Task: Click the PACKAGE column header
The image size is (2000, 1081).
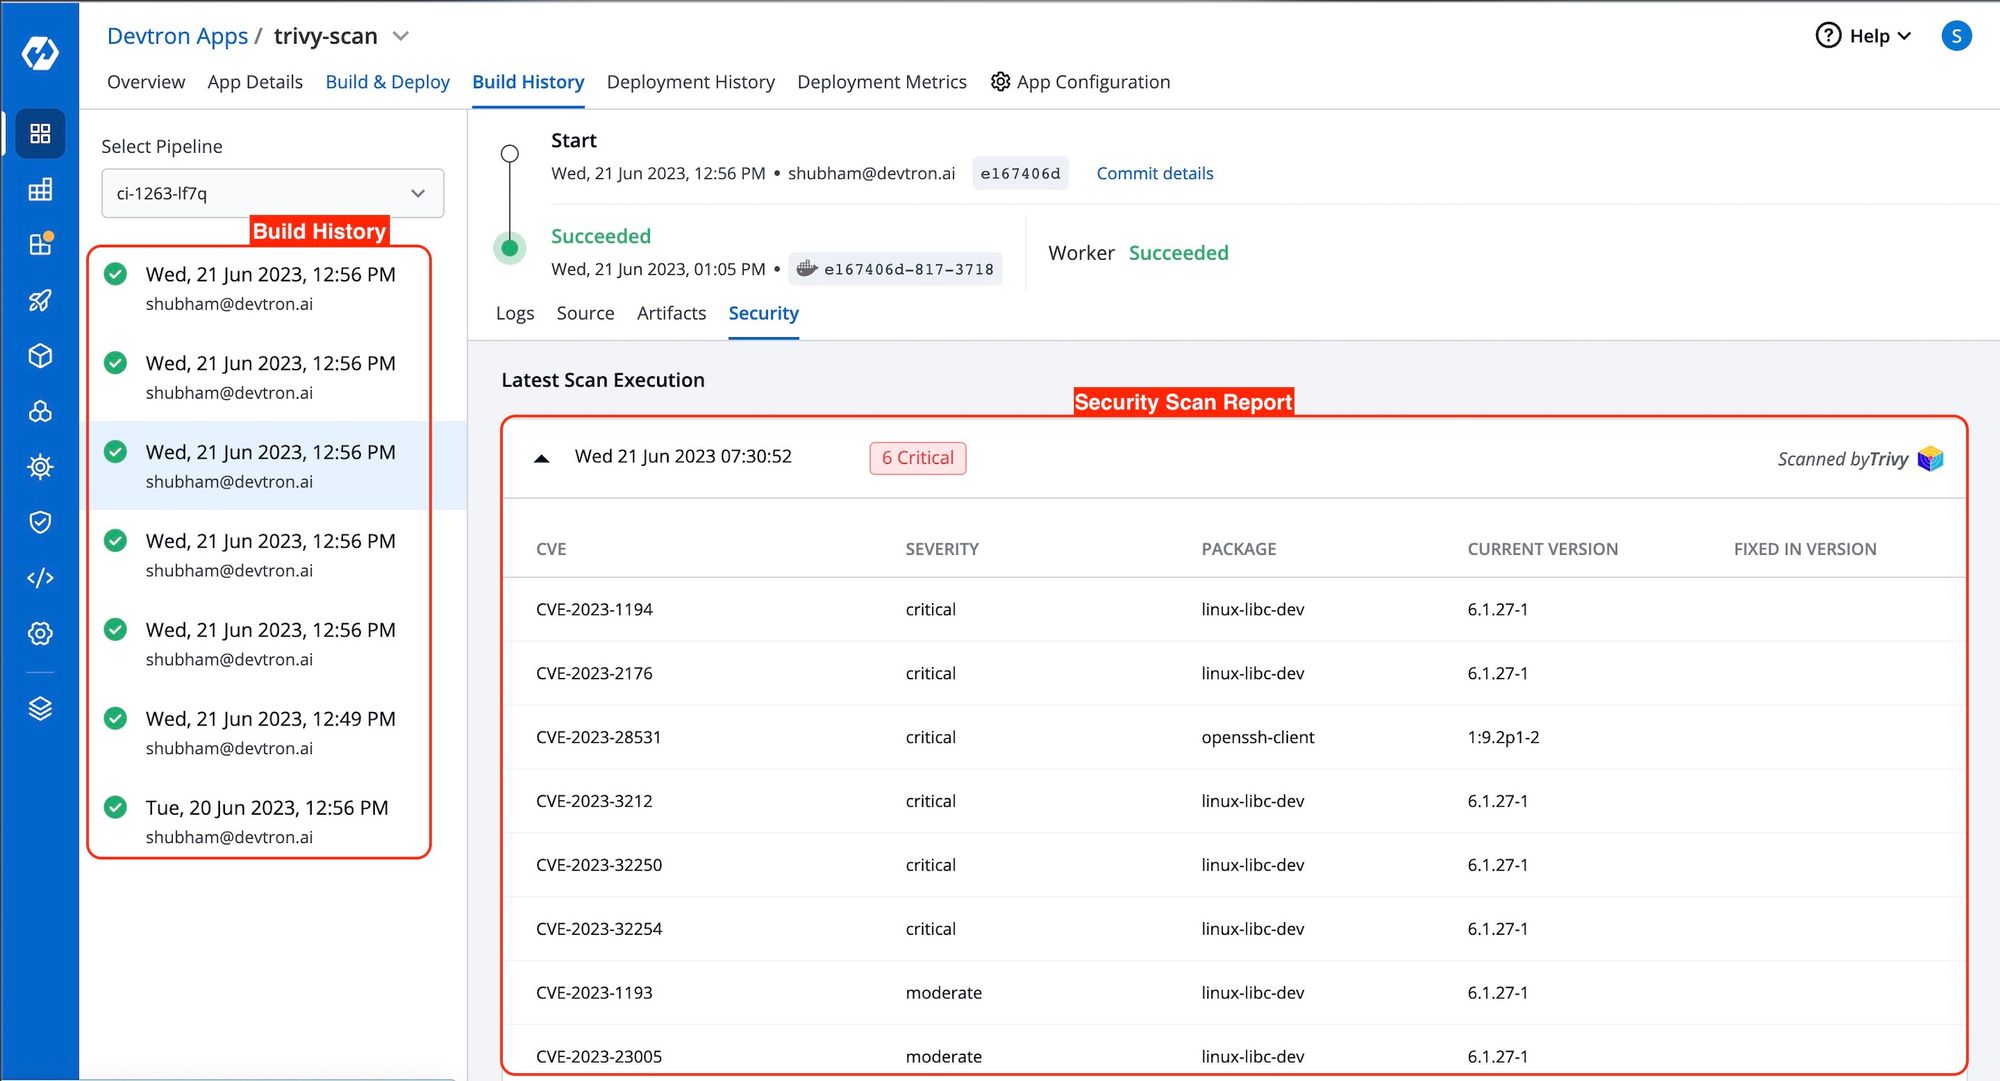Action: (1239, 549)
